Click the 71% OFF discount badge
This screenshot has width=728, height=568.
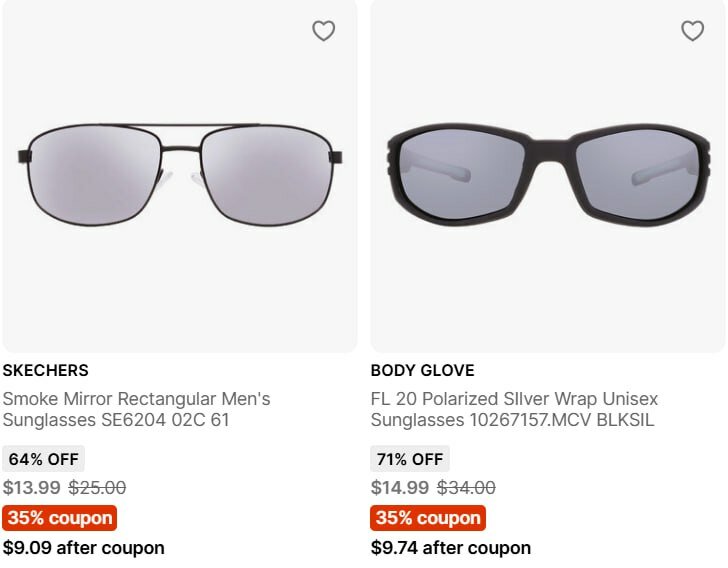[x=410, y=459]
